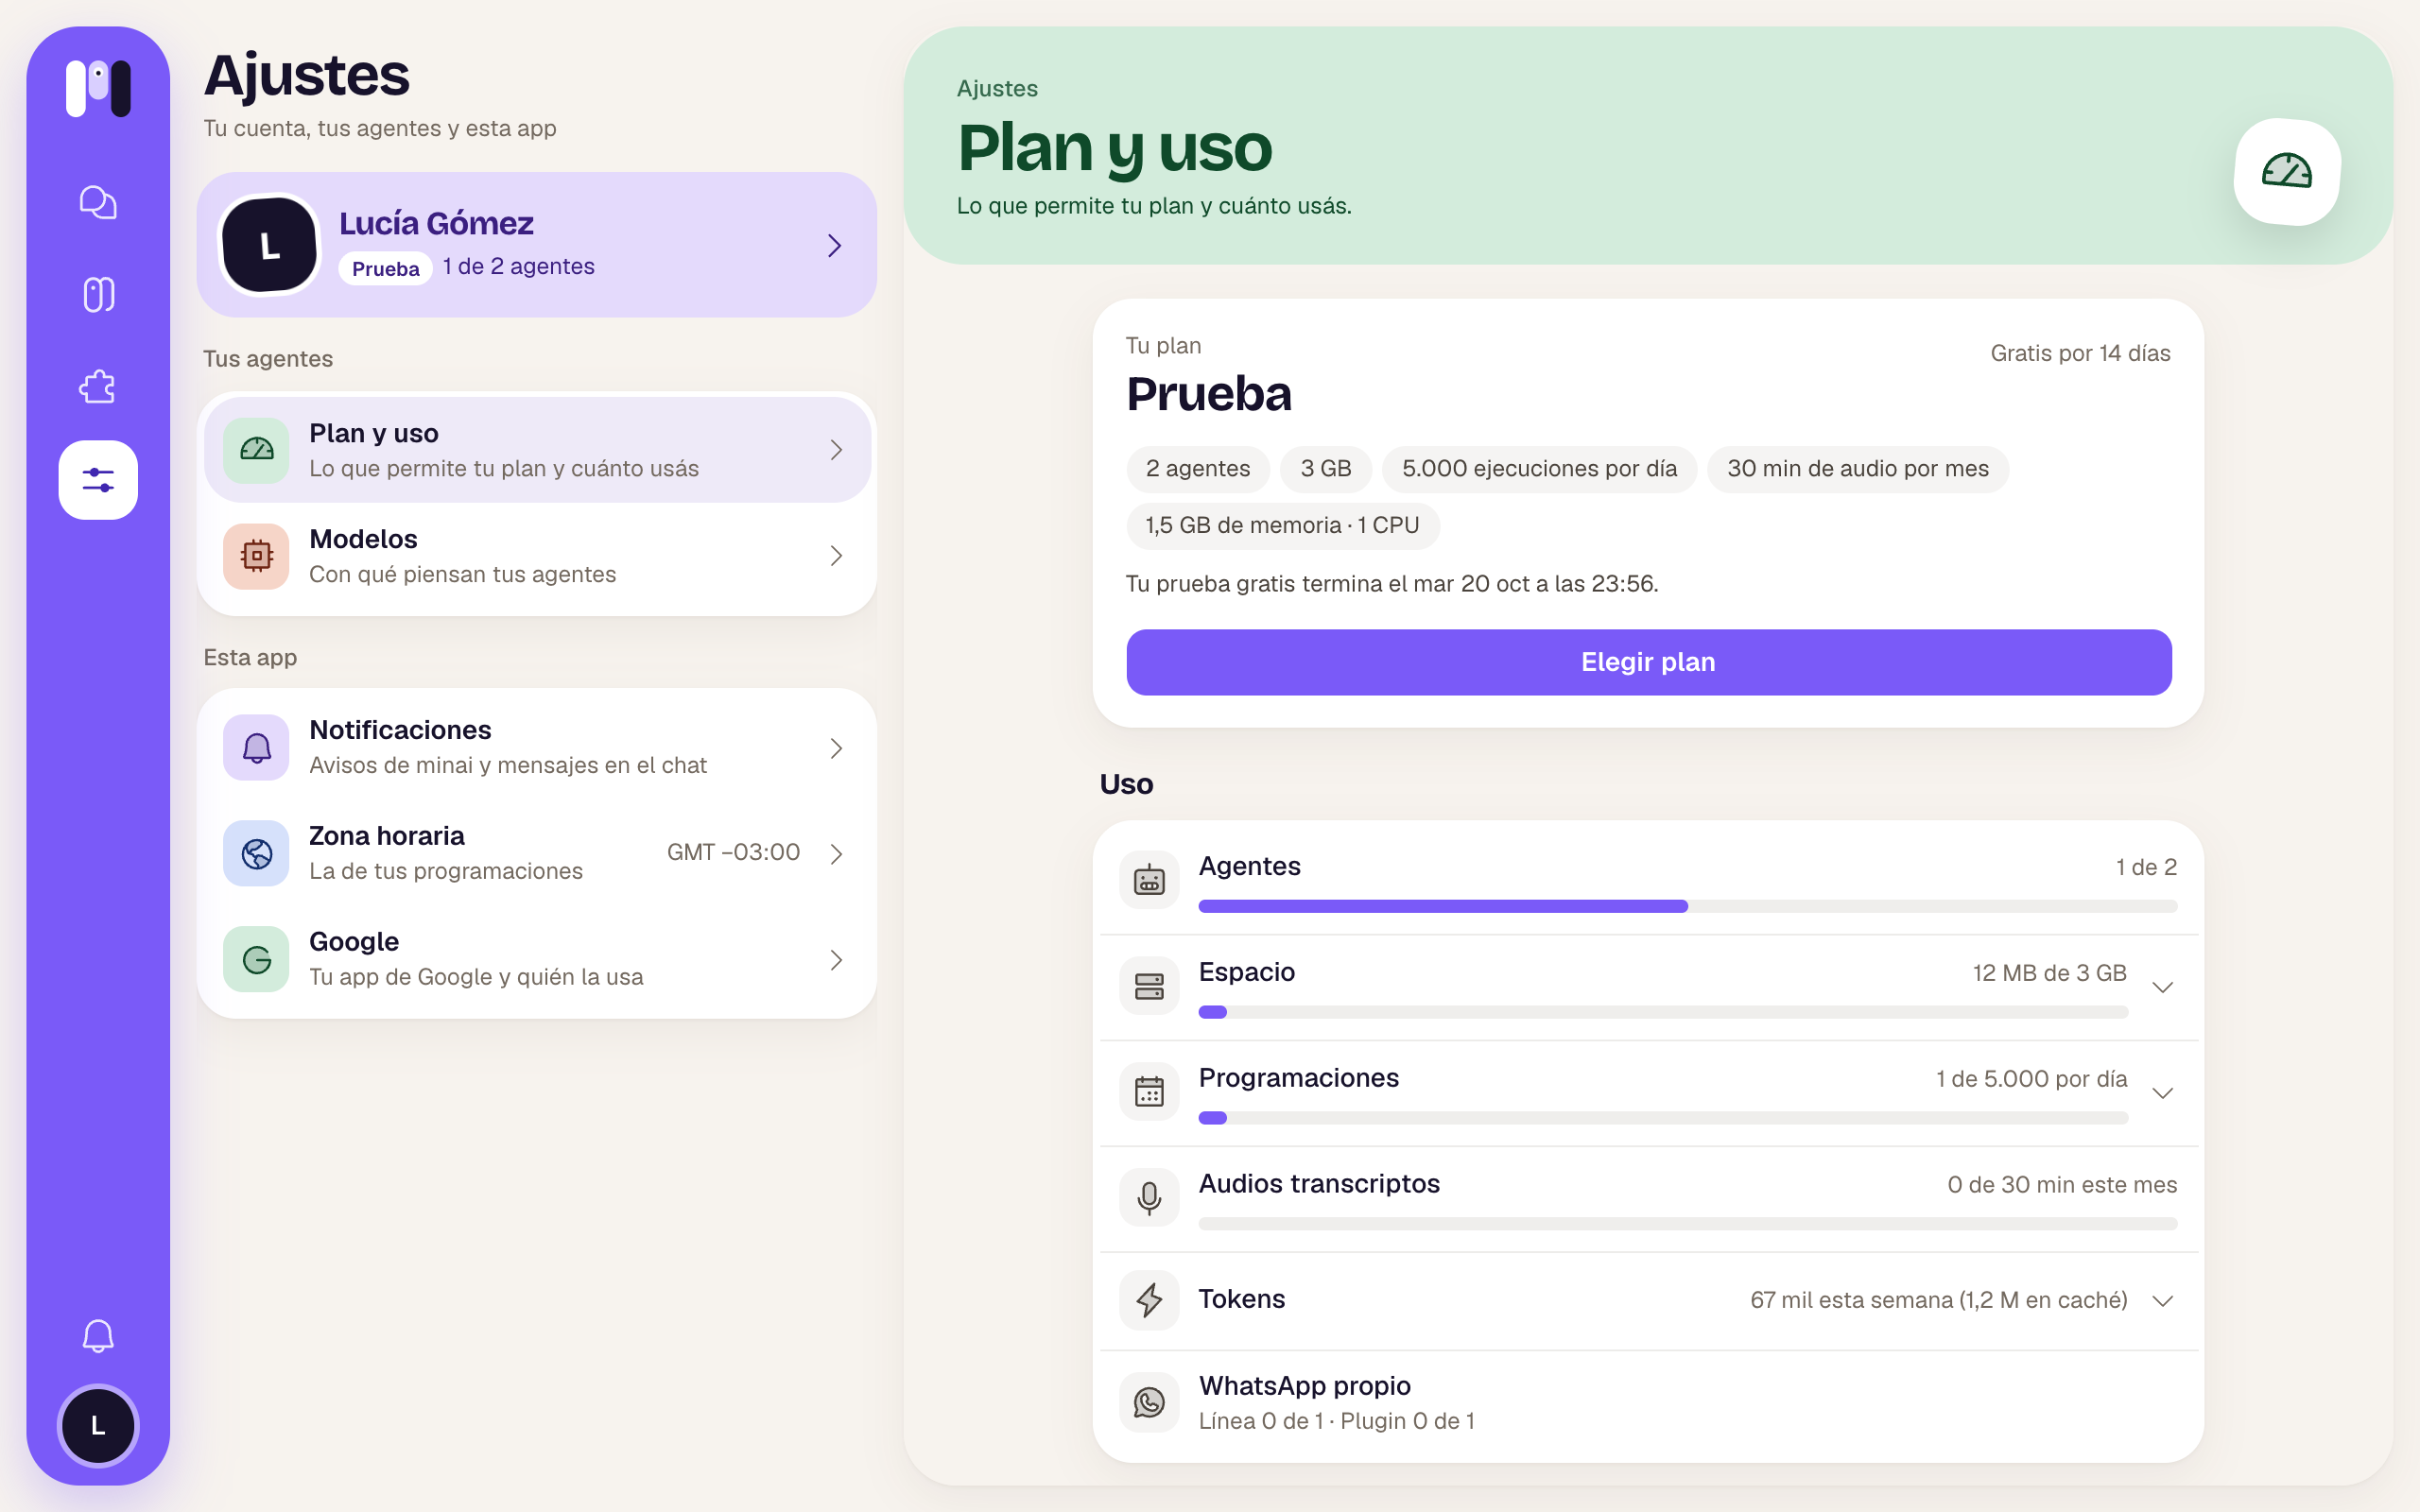Click the Lucía Gómez profile avatar in the card

[x=269, y=245]
